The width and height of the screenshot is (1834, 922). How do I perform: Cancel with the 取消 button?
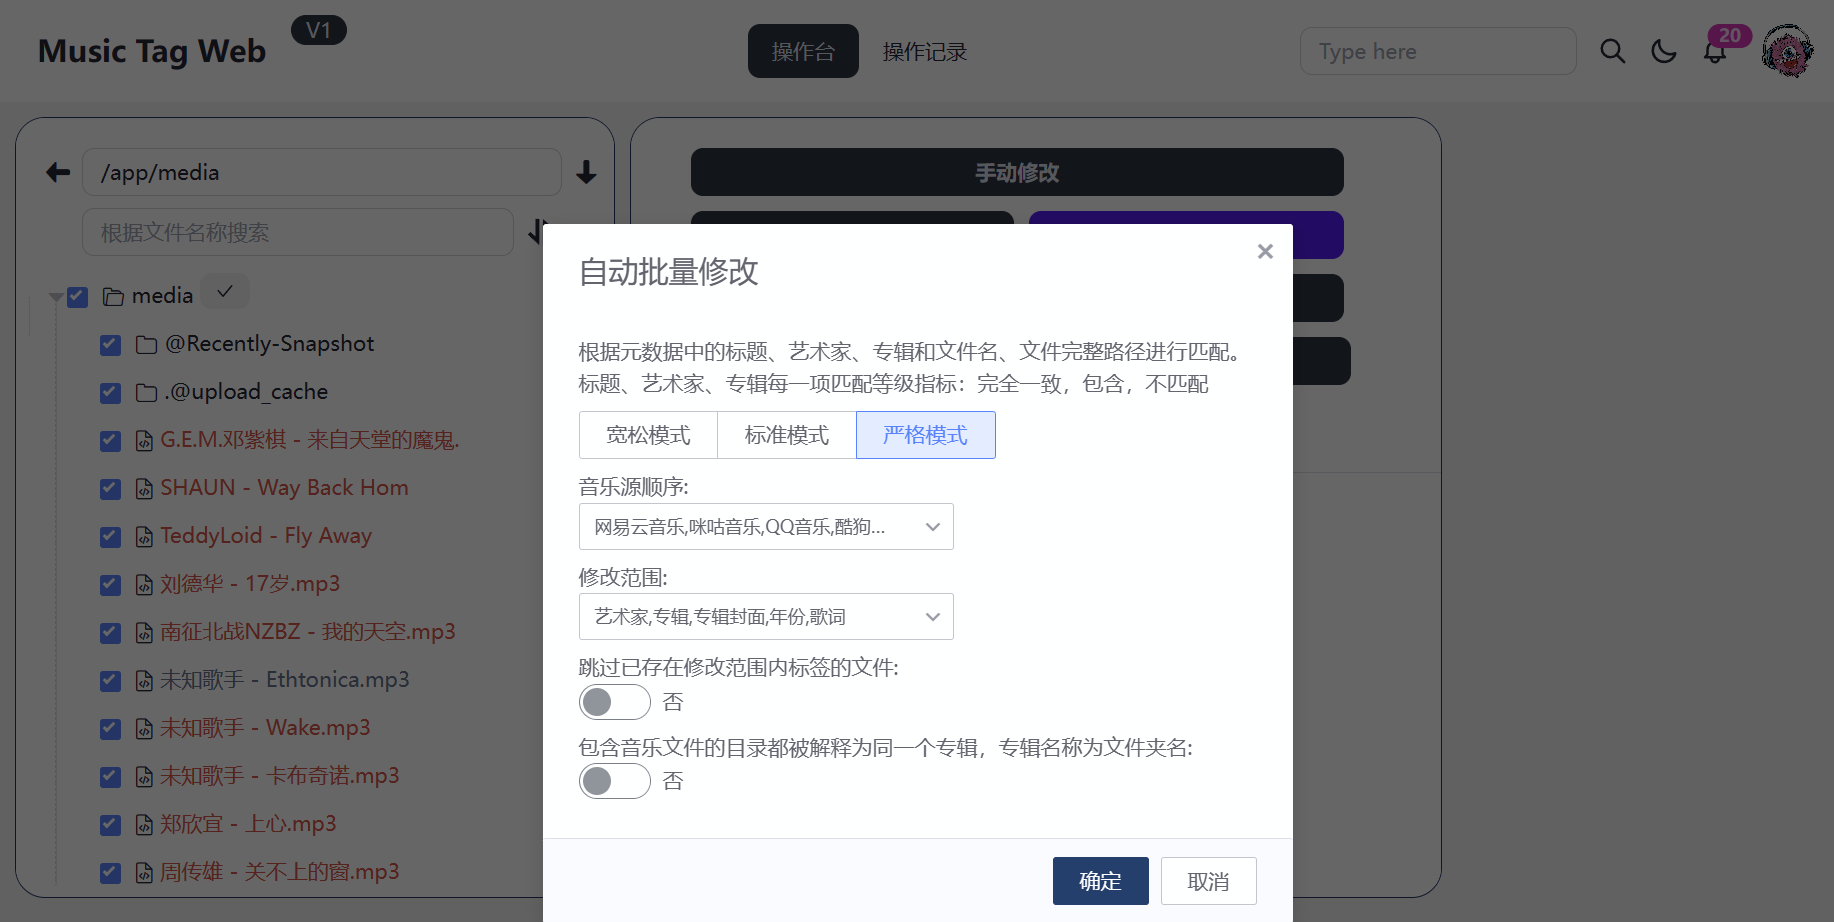1208,881
